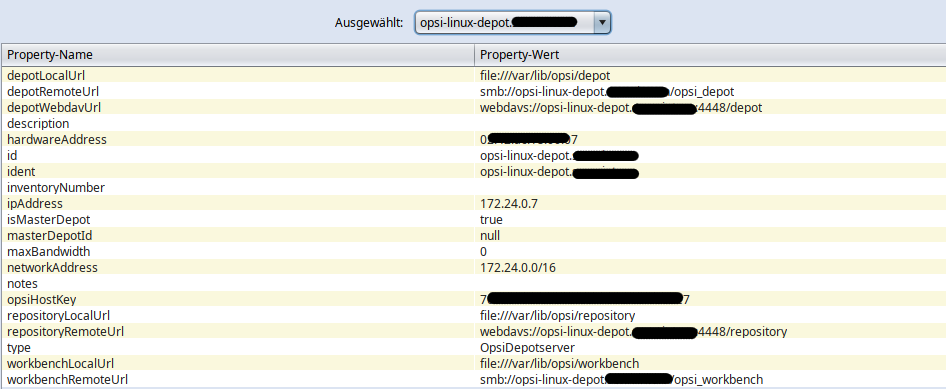Screen dimensions: 946x389
Task: Click the id row's opsi-linux-depot value
Action: point(559,156)
